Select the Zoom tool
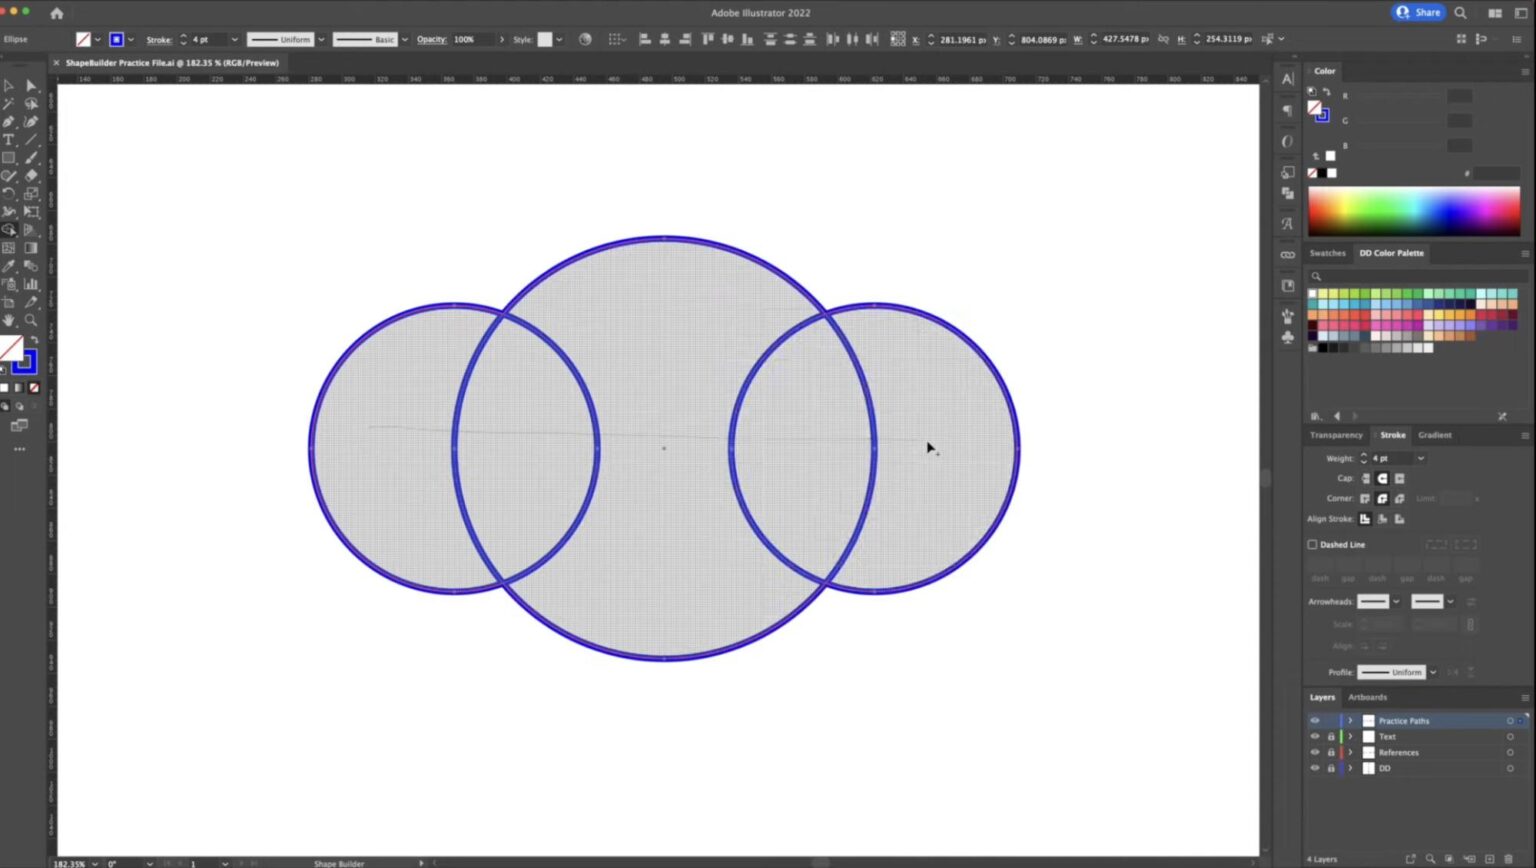The width and height of the screenshot is (1536, 868). pyautogui.click(x=31, y=319)
